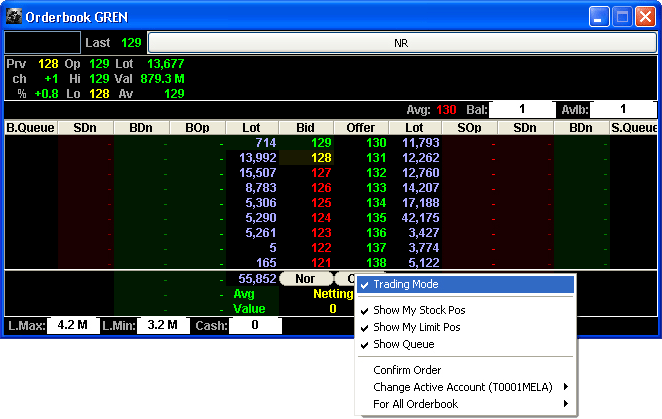
Task: Click bid lot 13,992
Action: [258, 158]
